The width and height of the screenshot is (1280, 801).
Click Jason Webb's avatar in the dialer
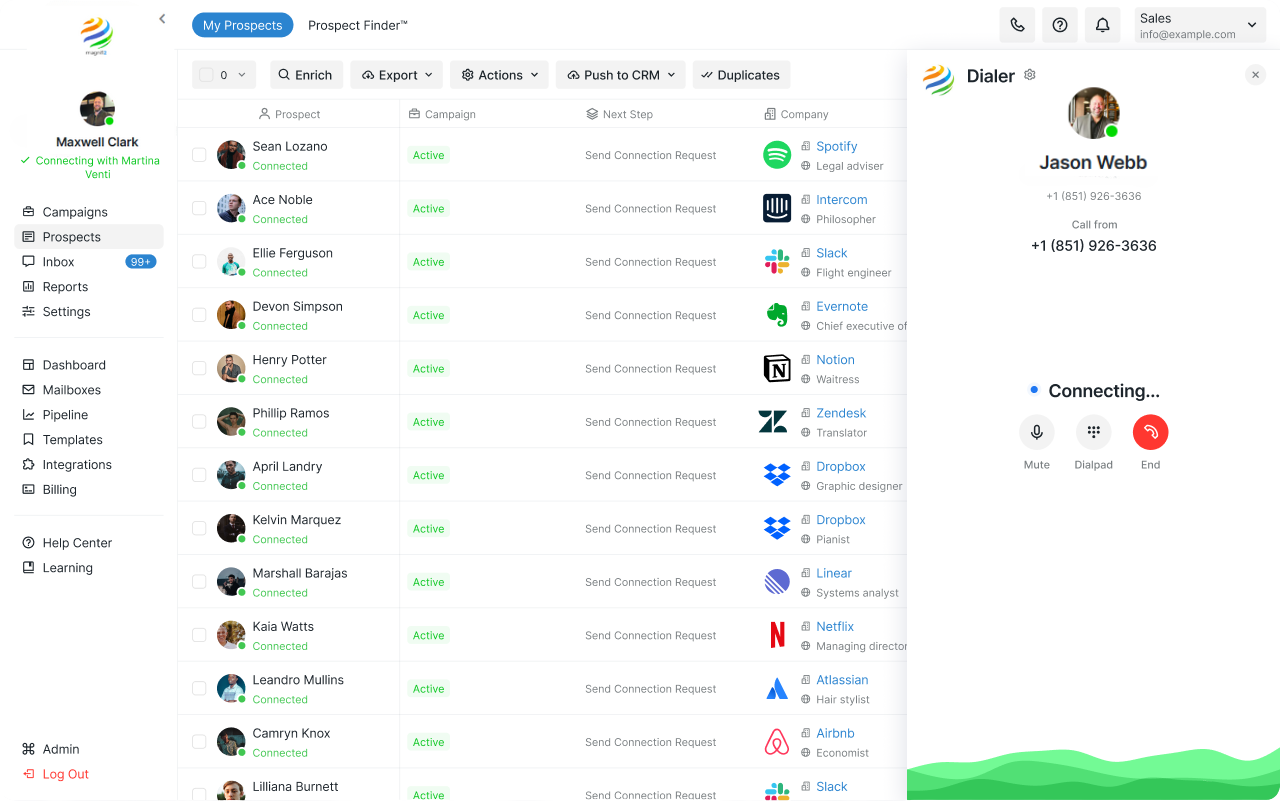pyautogui.click(x=1093, y=113)
